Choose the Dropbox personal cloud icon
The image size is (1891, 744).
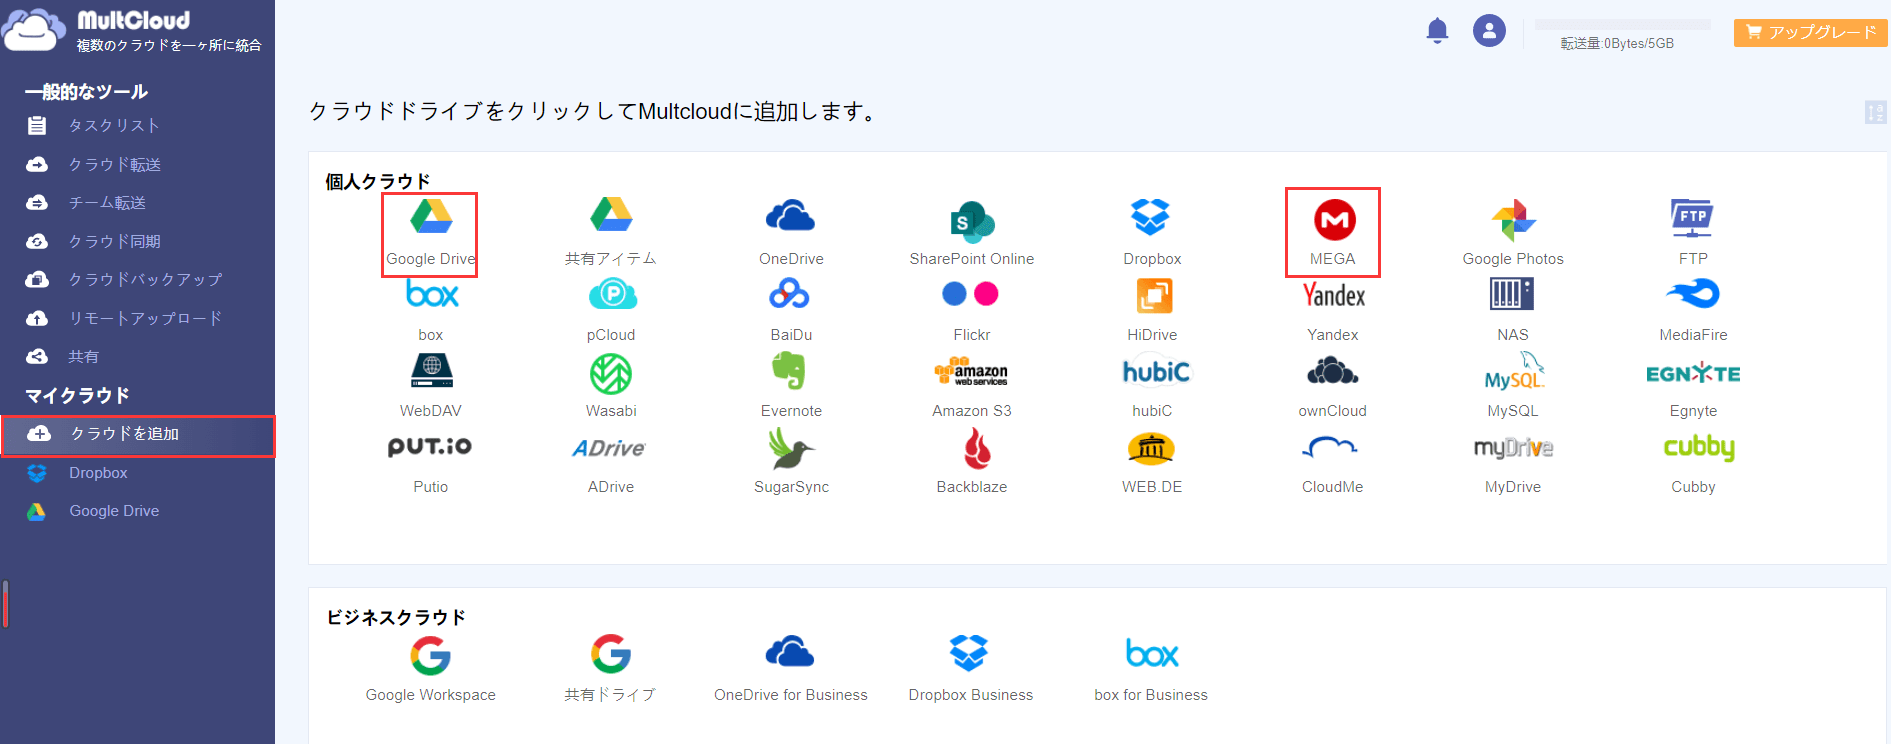tap(1151, 218)
